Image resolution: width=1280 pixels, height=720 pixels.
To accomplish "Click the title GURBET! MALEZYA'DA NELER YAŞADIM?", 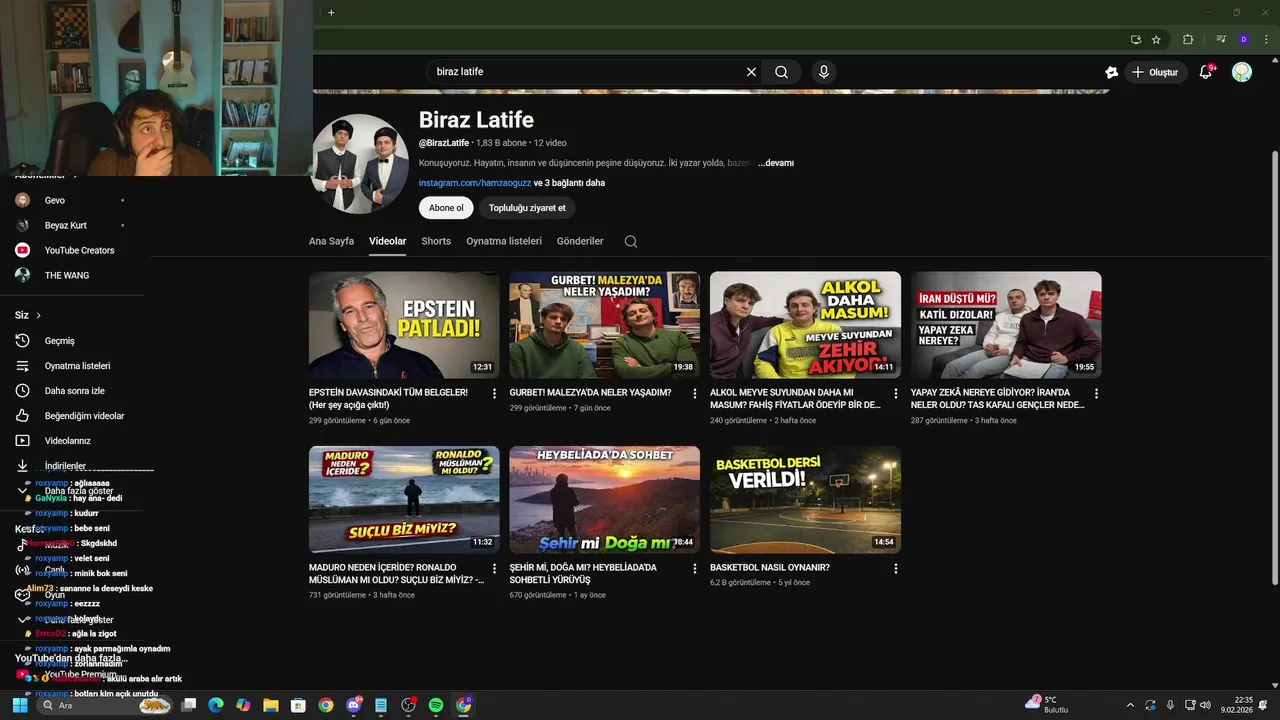I will tap(590, 393).
